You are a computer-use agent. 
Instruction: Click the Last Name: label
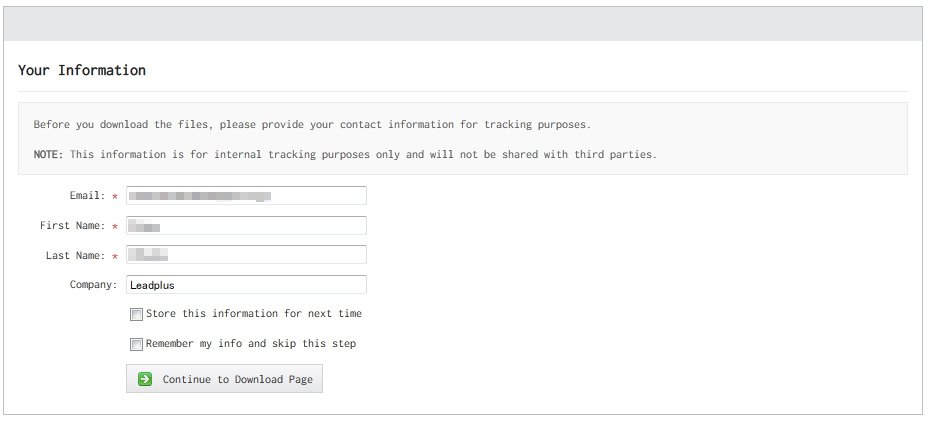[x=75, y=255]
